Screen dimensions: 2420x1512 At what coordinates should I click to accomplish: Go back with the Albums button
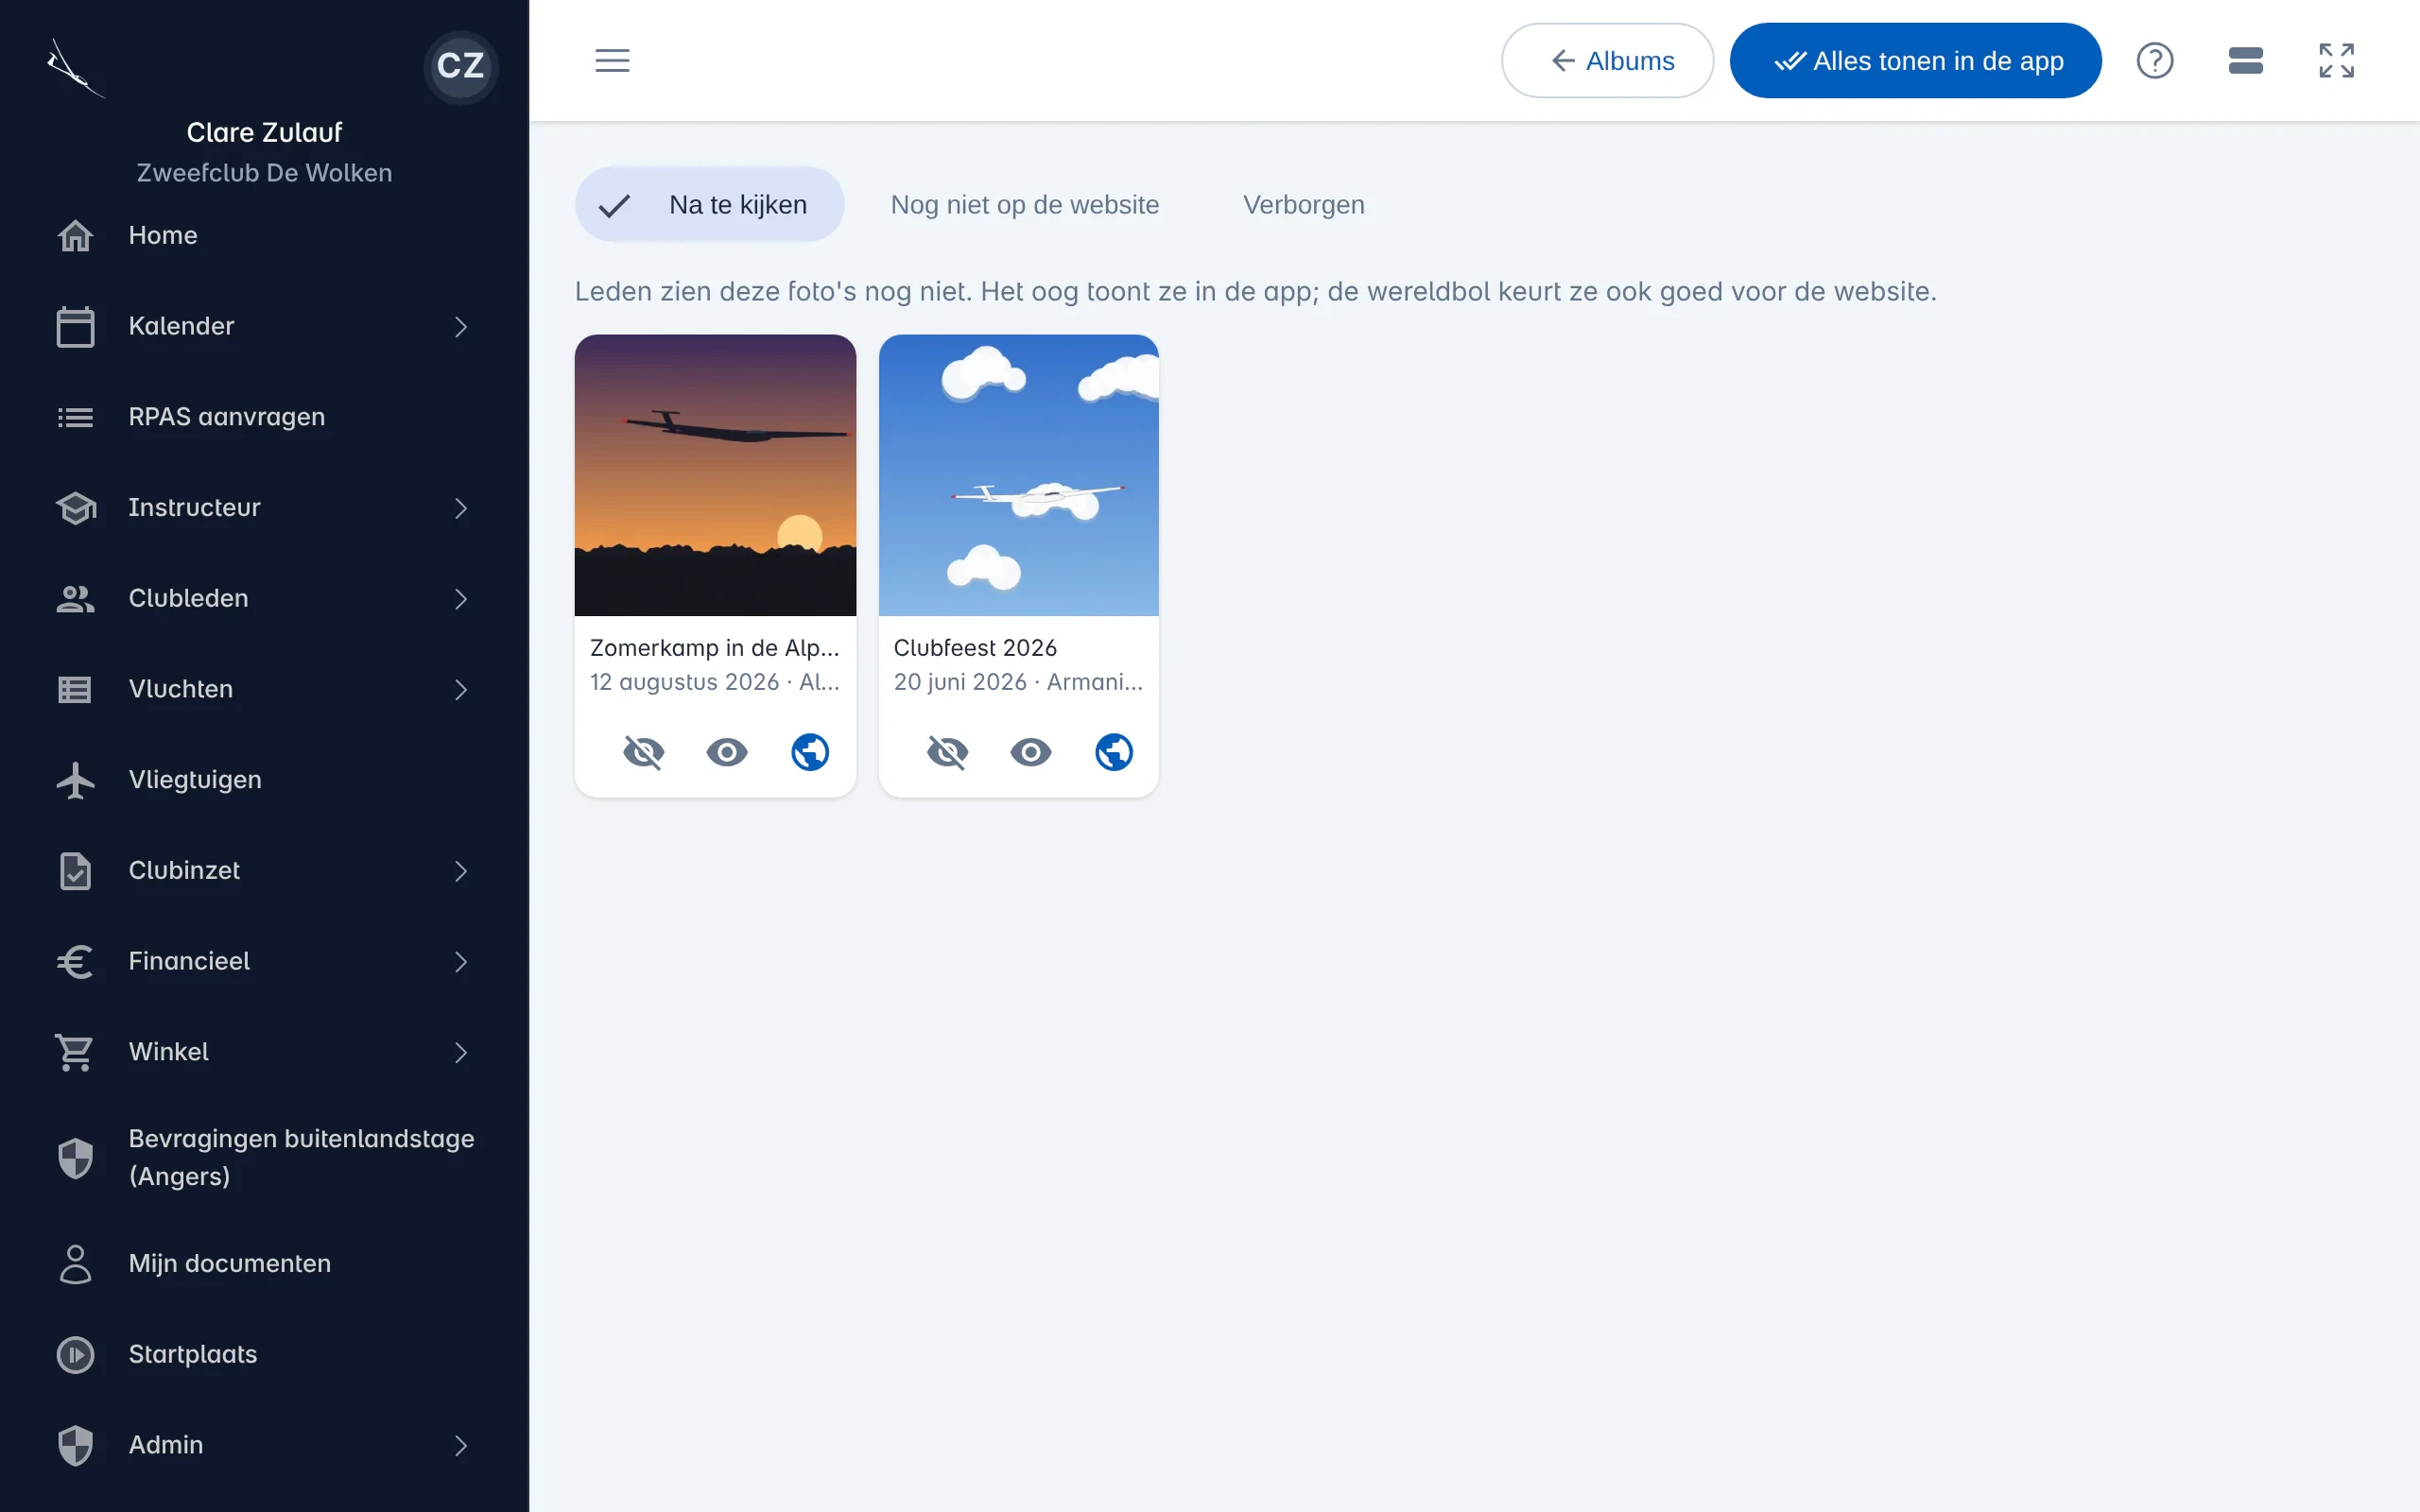[1607, 61]
